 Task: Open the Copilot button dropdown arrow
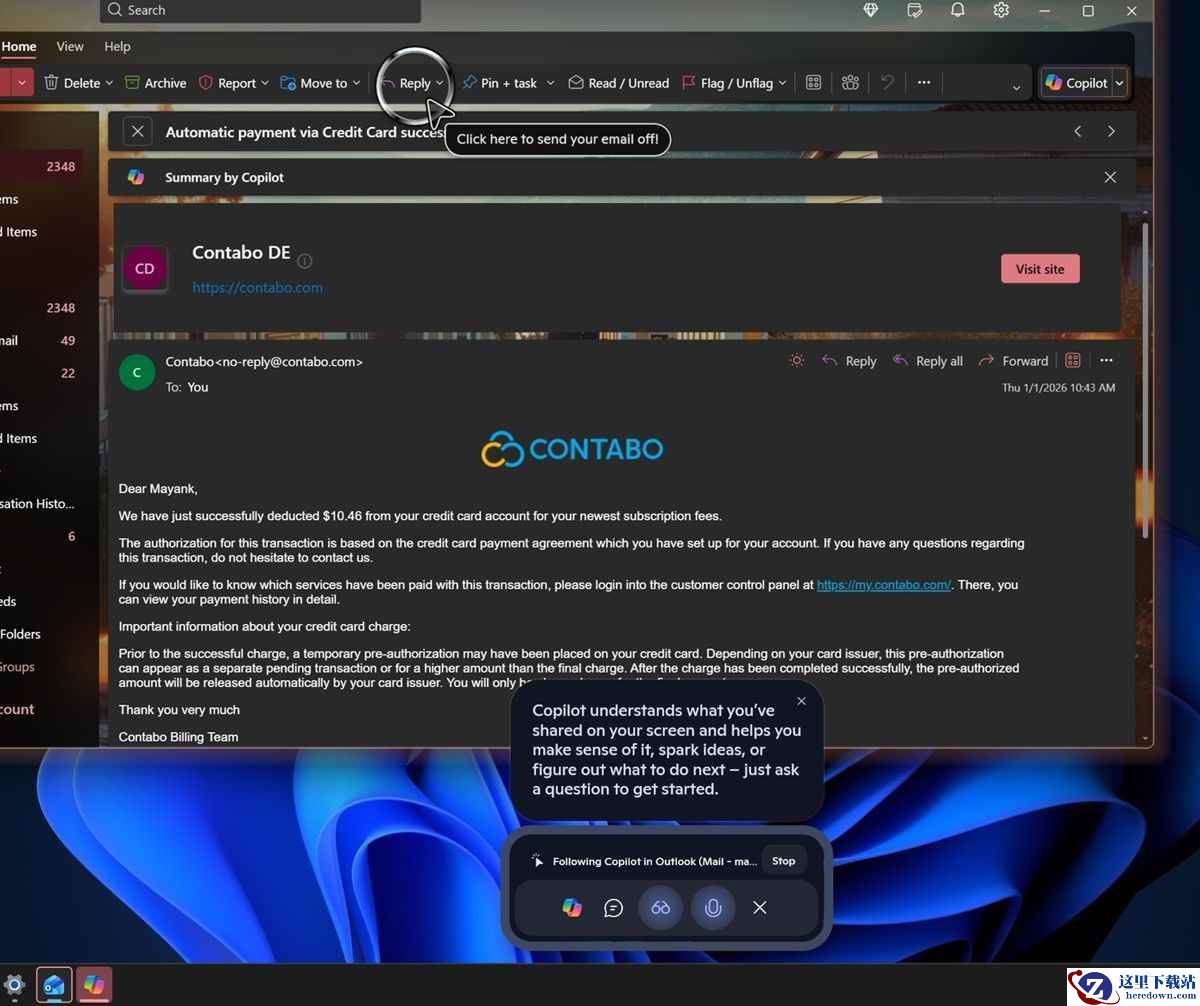1119,83
